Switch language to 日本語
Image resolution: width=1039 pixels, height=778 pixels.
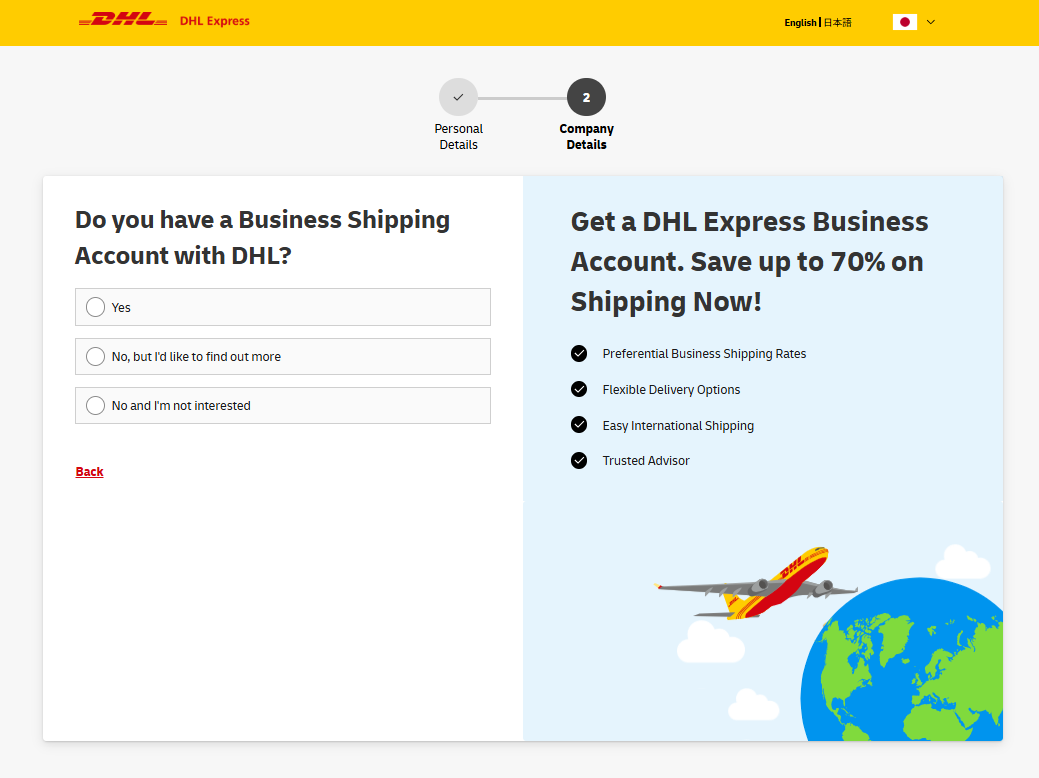(x=838, y=23)
